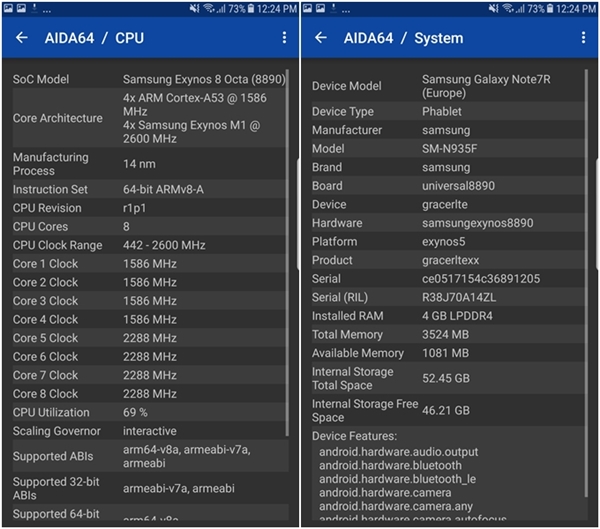Select Total Memory 3524 MB value
Screen dimensions: 600x529
point(445,335)
